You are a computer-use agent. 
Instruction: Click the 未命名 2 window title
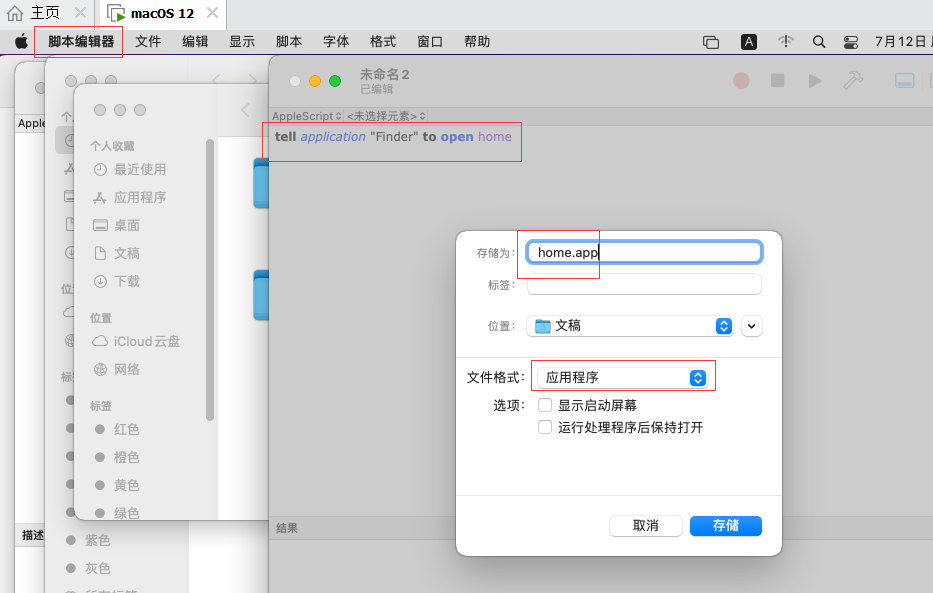[384, 74]
